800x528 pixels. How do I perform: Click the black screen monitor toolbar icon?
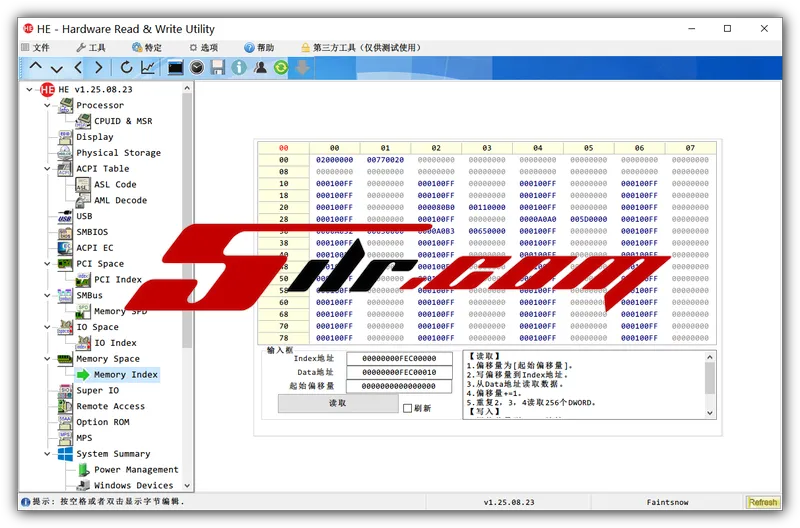(175, 67)
